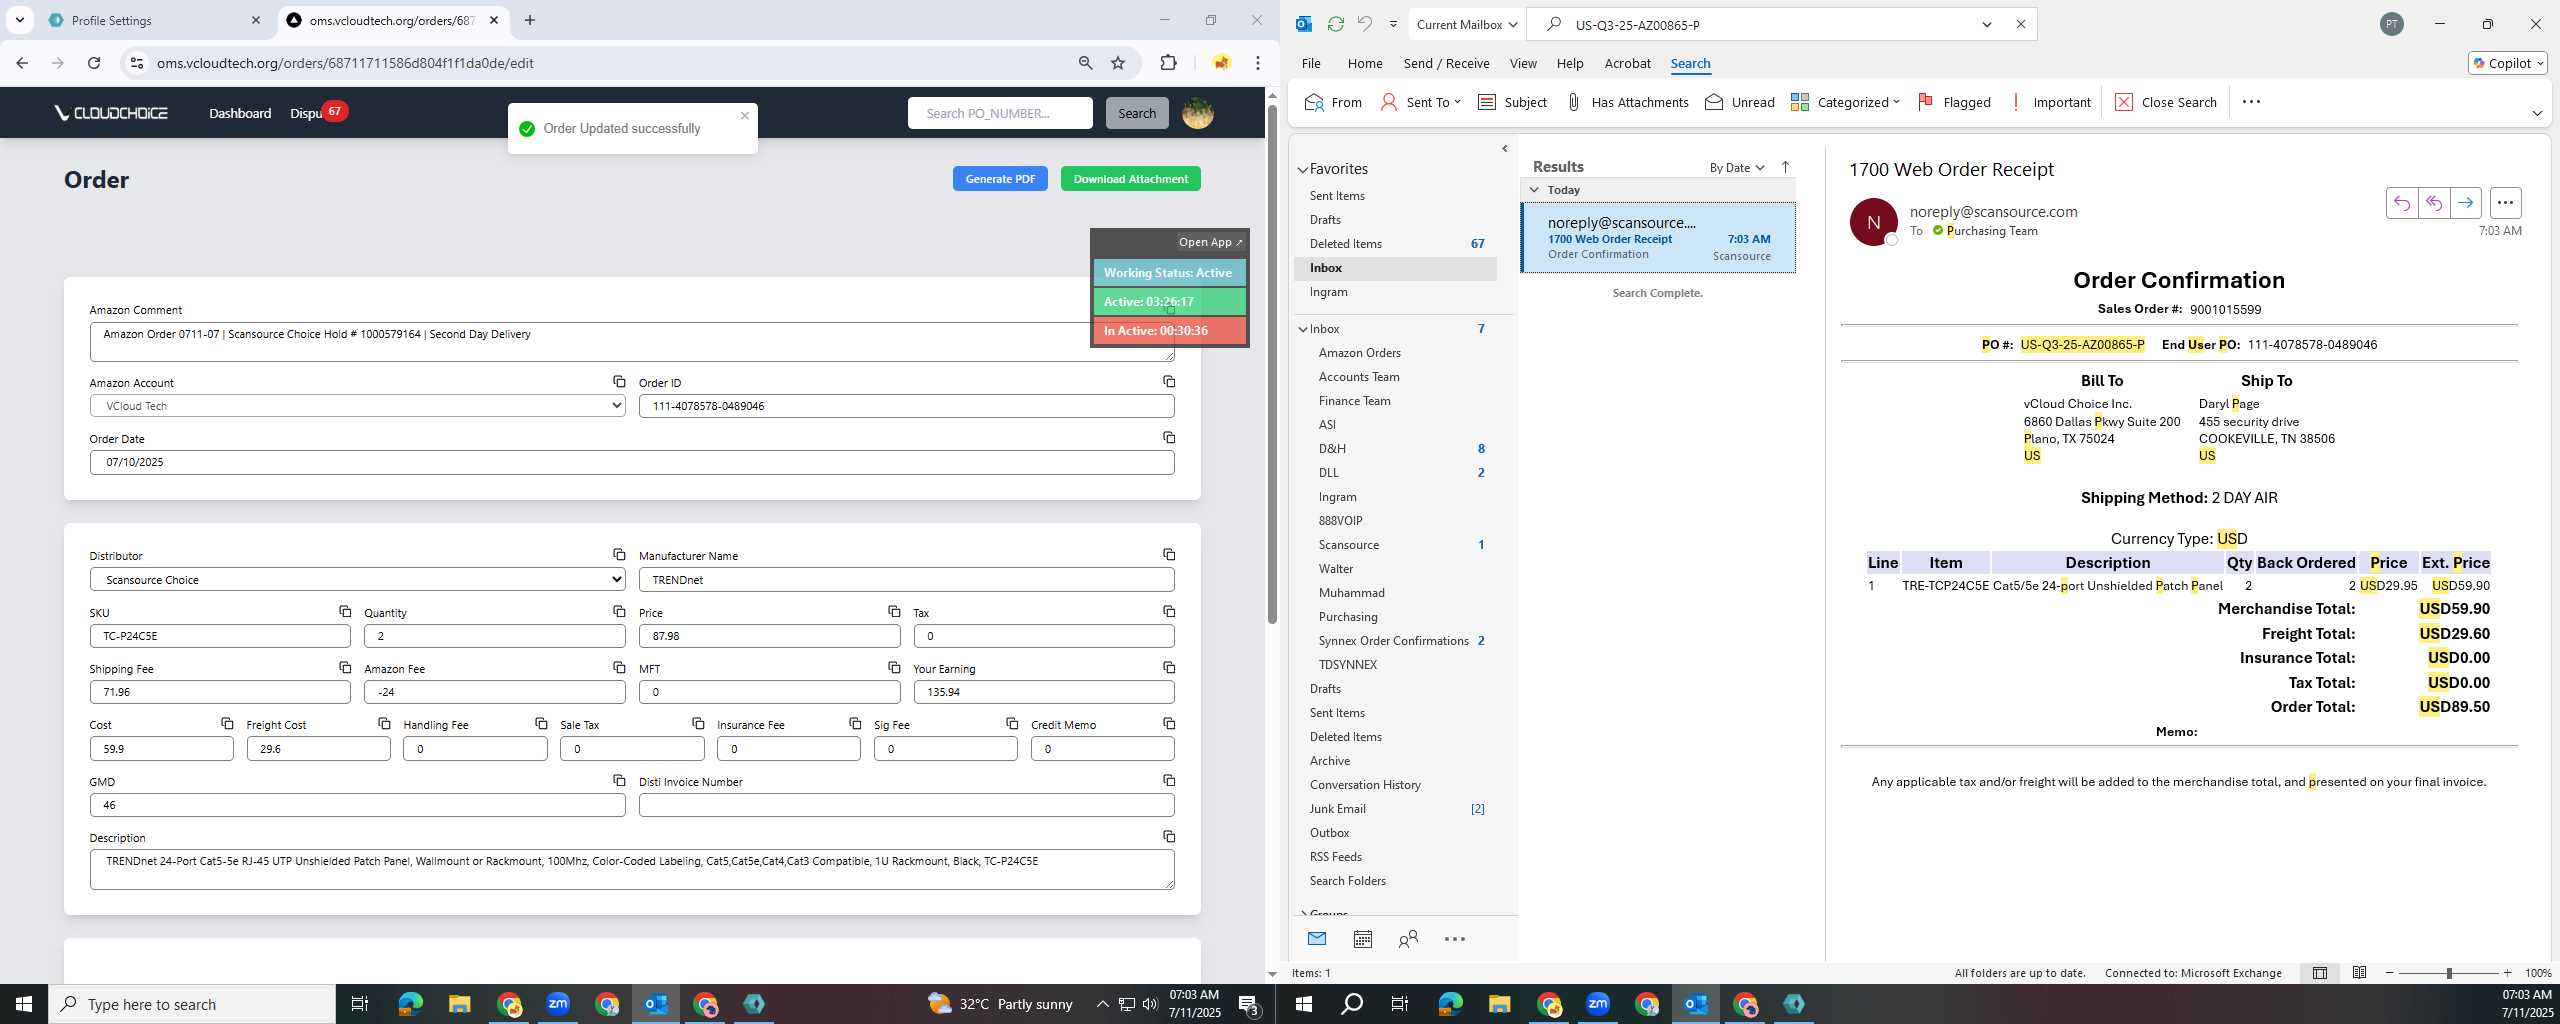Screen dimensions: 2560x1024
Task: Toggle the Important search filter
Action: (x=2049, y=102)
